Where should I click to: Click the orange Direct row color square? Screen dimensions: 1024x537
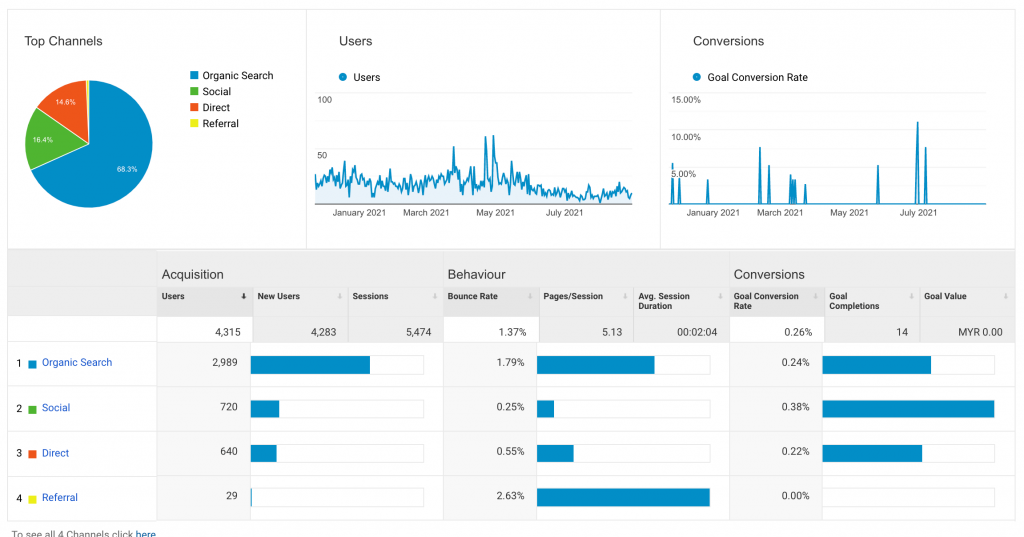point(32,454)
